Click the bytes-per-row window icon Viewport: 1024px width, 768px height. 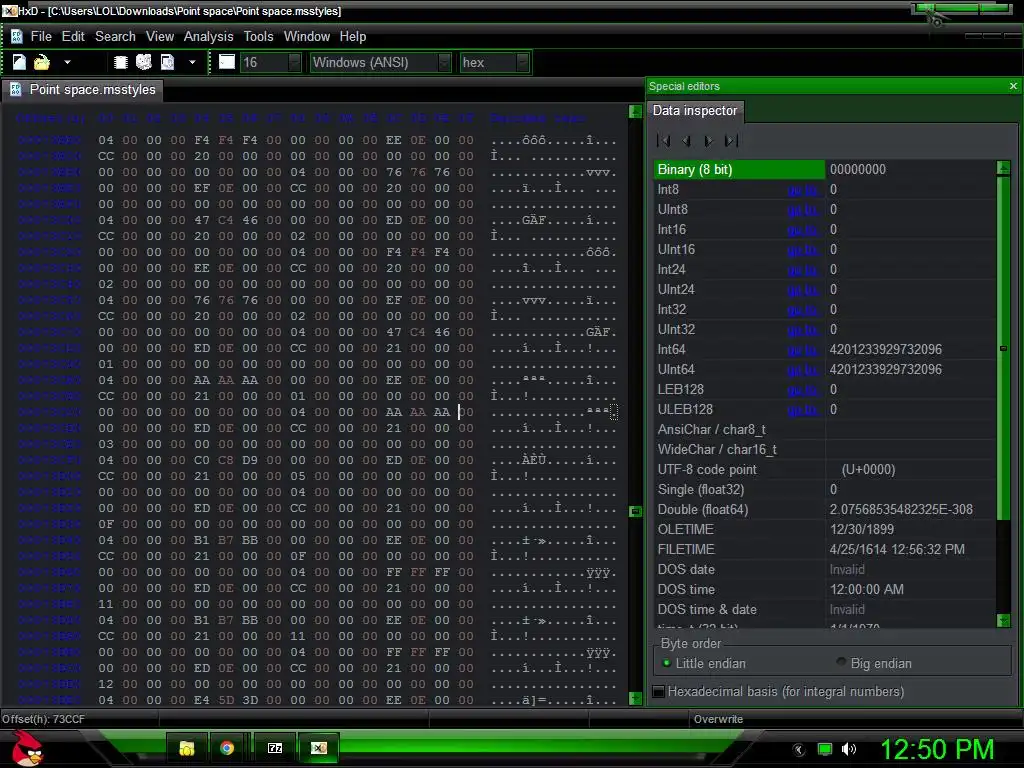tap(227, 62)
